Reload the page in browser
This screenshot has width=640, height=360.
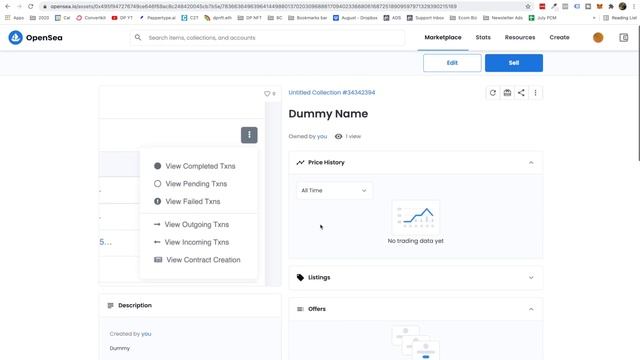(31, 6)
